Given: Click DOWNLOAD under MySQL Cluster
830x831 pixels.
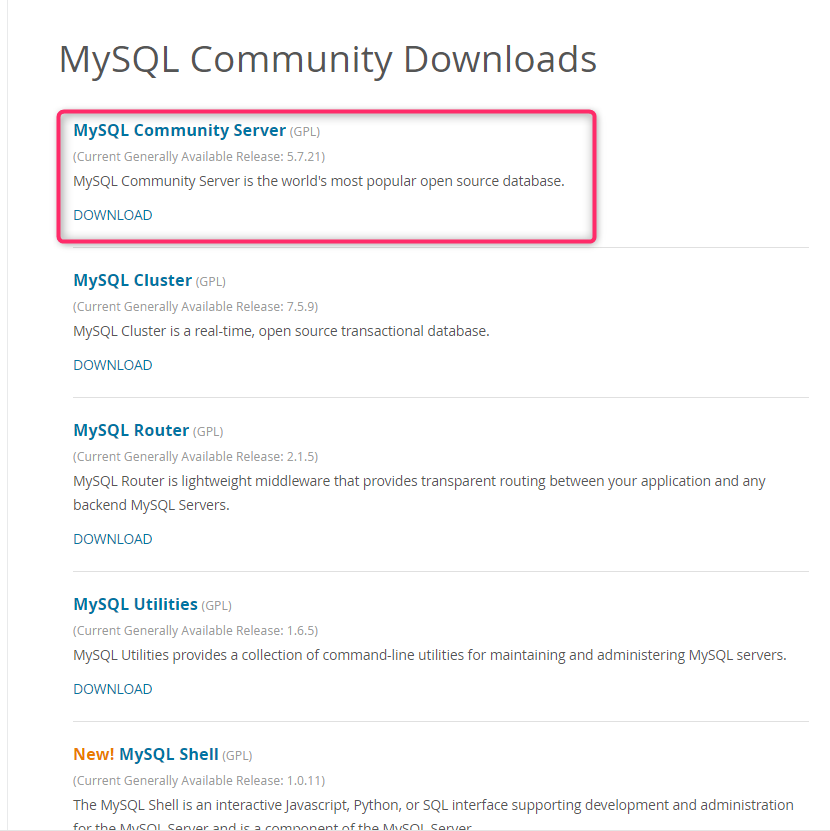Looking at the screenshot, I should point(113,365).
